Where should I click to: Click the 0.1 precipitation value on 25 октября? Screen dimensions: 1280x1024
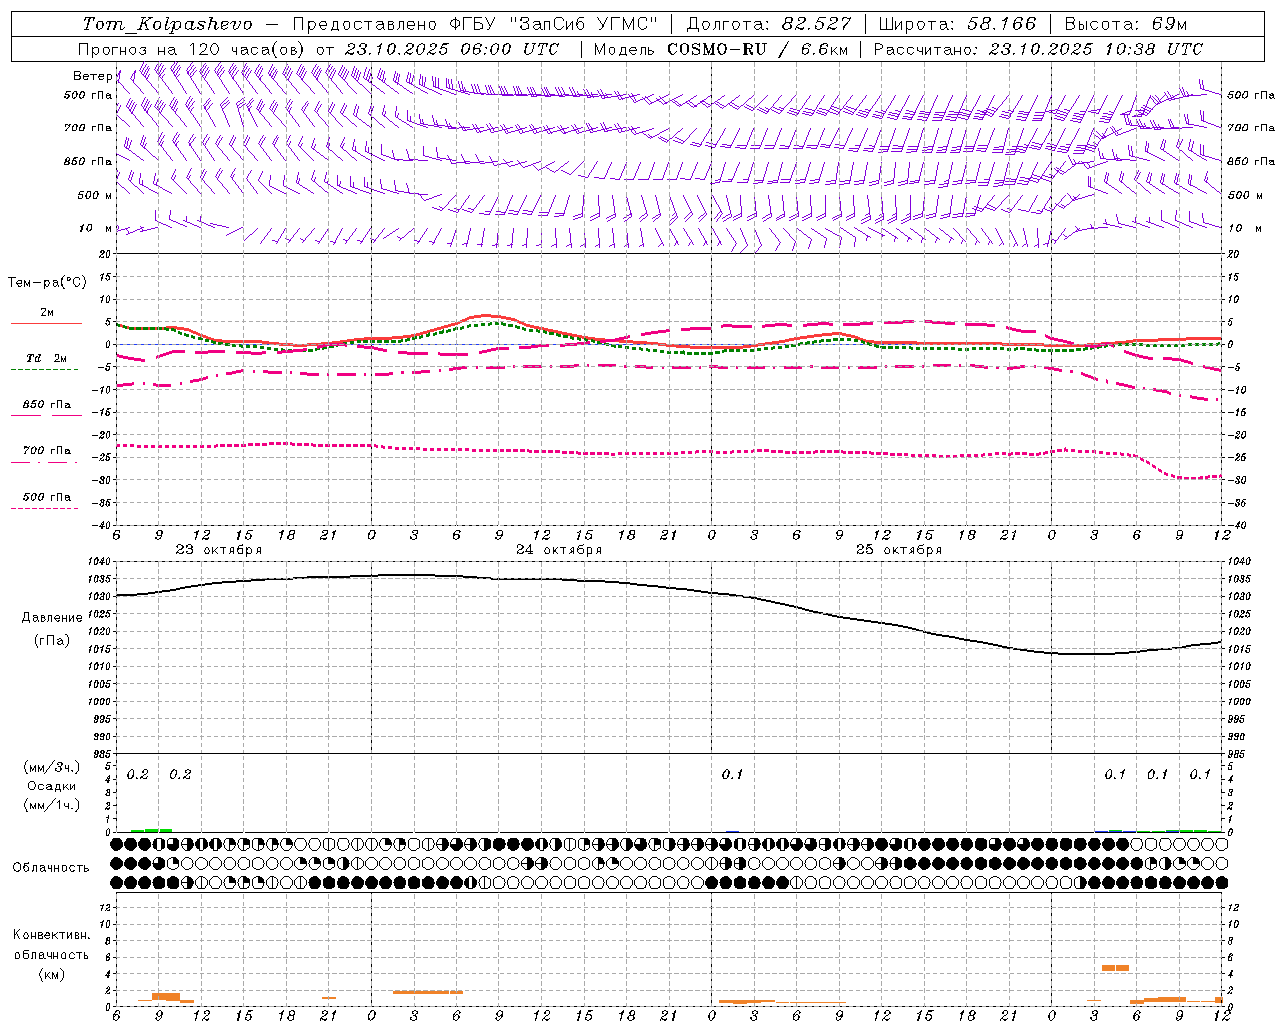click(732, 775)
